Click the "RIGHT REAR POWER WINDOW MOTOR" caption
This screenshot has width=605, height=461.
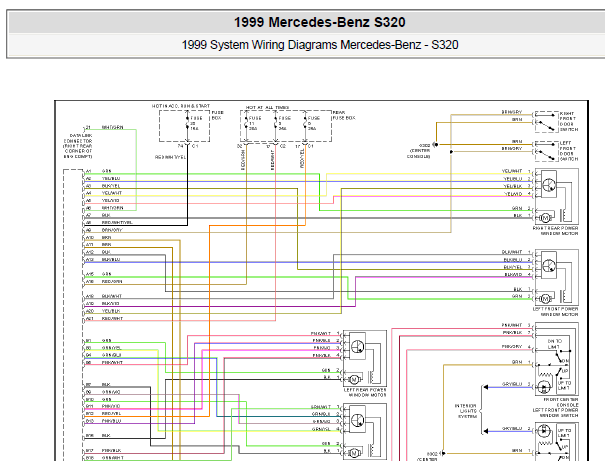(555, 231)
